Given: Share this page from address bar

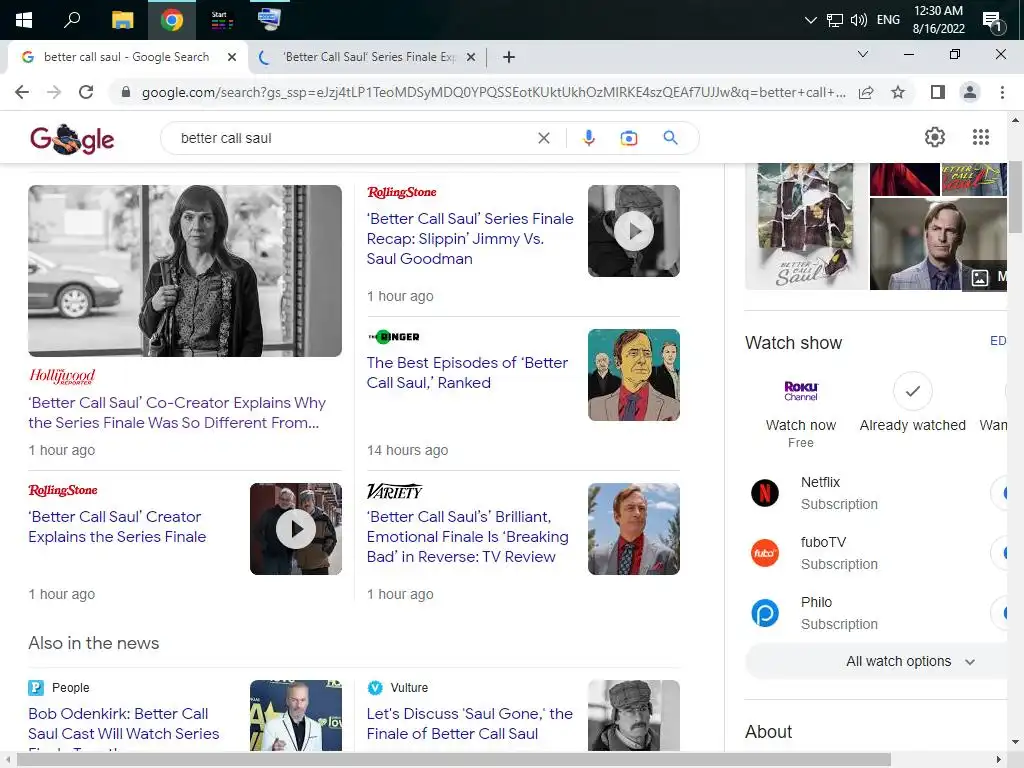Looking at the screenshot, I should (x=866, y=92).
